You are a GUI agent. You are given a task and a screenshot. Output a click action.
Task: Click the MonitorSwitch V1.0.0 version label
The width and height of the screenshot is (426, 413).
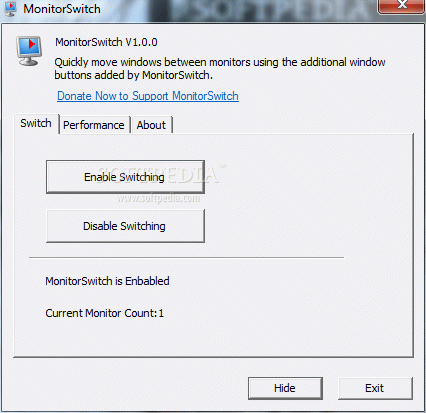click(106, 42)
